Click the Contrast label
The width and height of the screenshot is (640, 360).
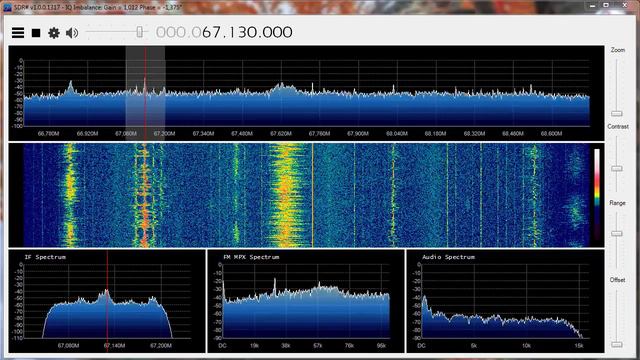pyautogui.click(x=618, y=127)
